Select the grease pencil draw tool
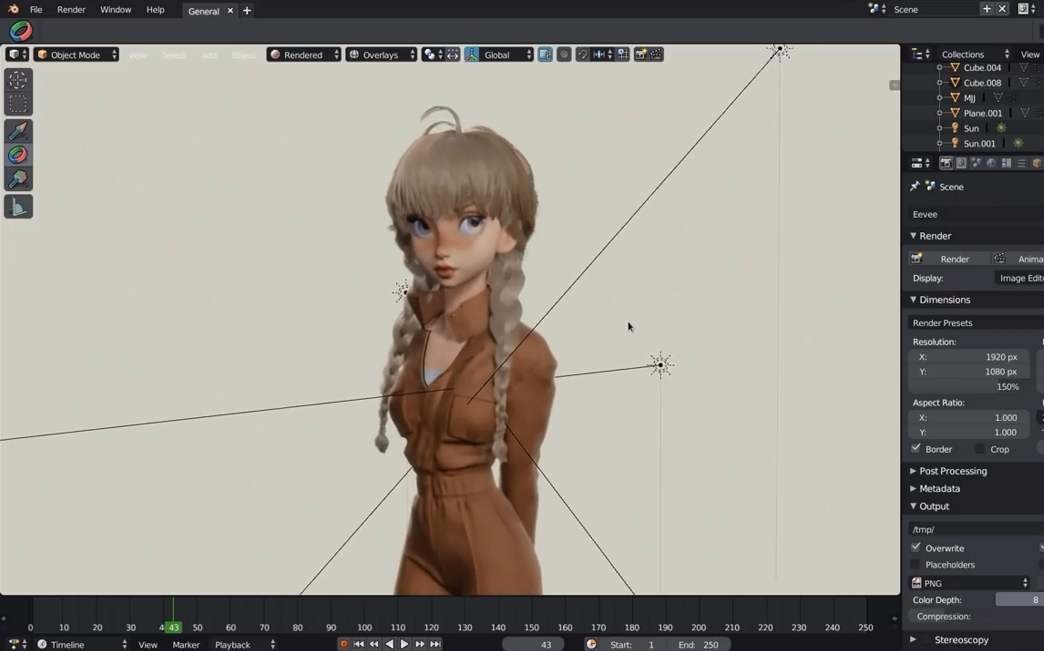 point(18,154)
